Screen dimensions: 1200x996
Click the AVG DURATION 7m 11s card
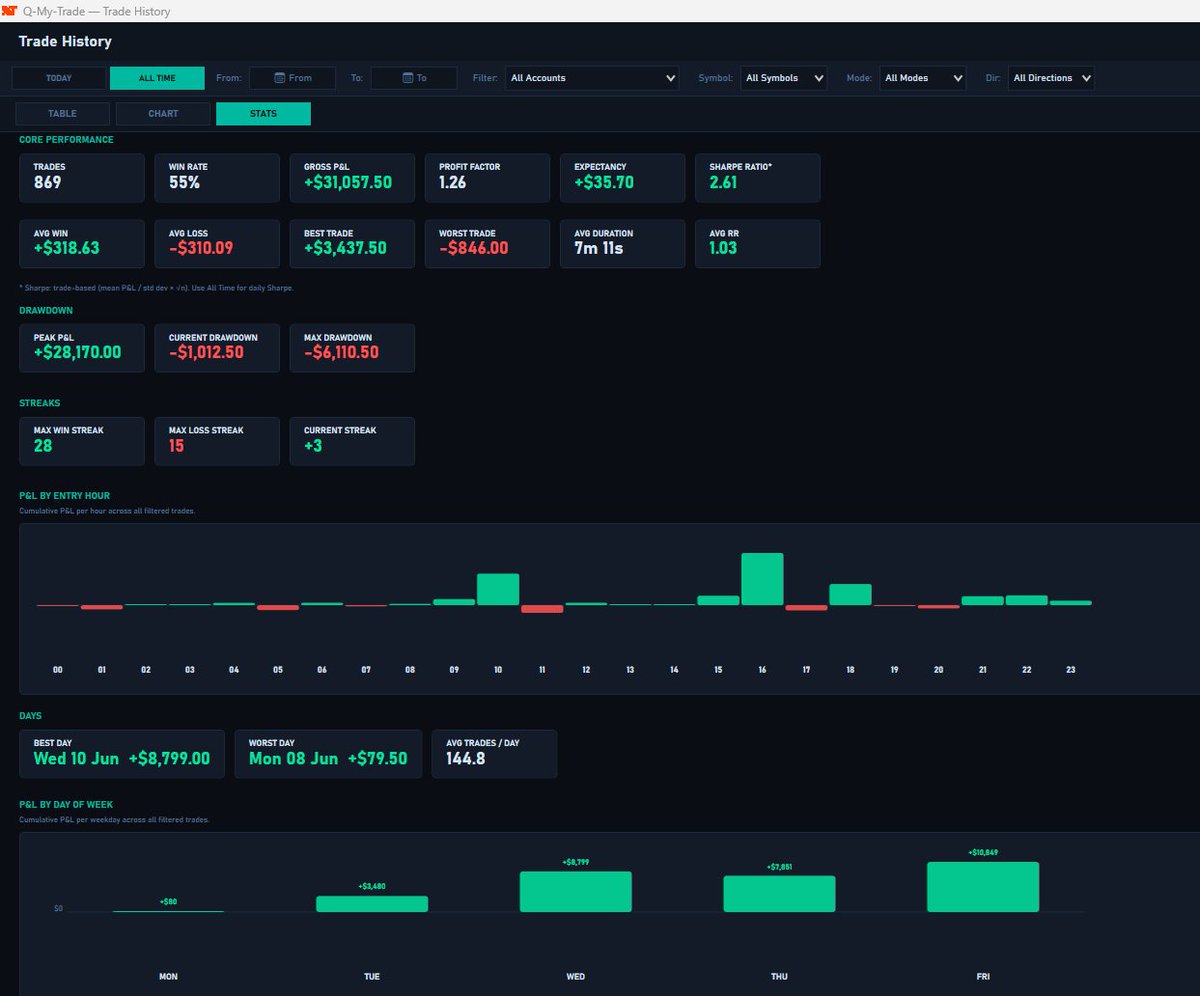(622, 244)
